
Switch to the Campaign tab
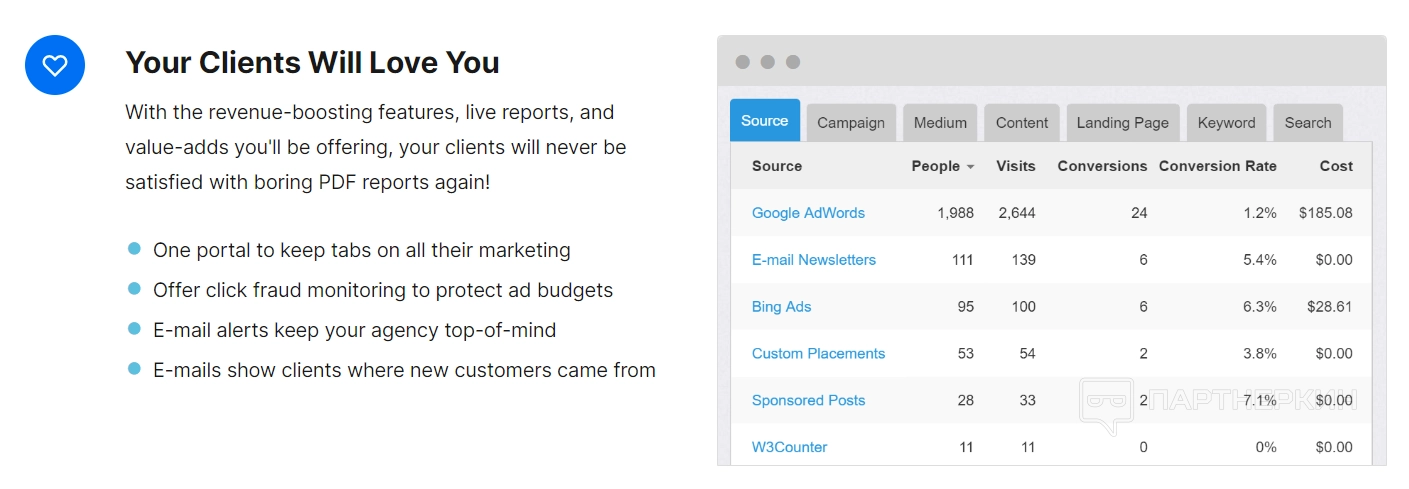(x=851, y=123)
